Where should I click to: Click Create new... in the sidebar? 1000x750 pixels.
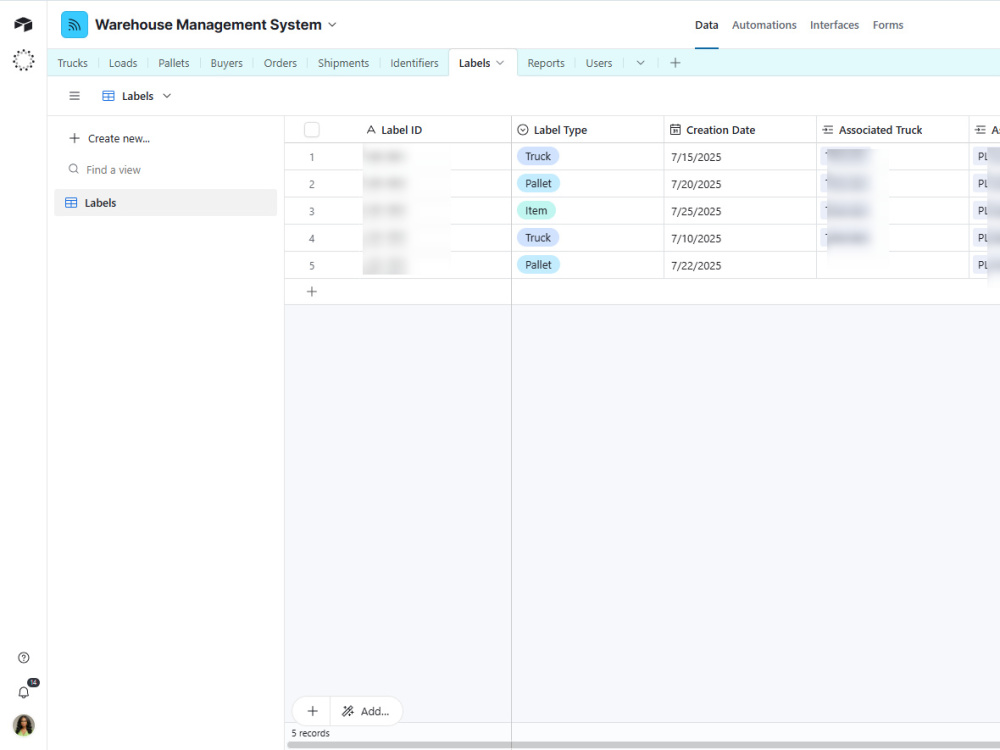click(119, 138)
